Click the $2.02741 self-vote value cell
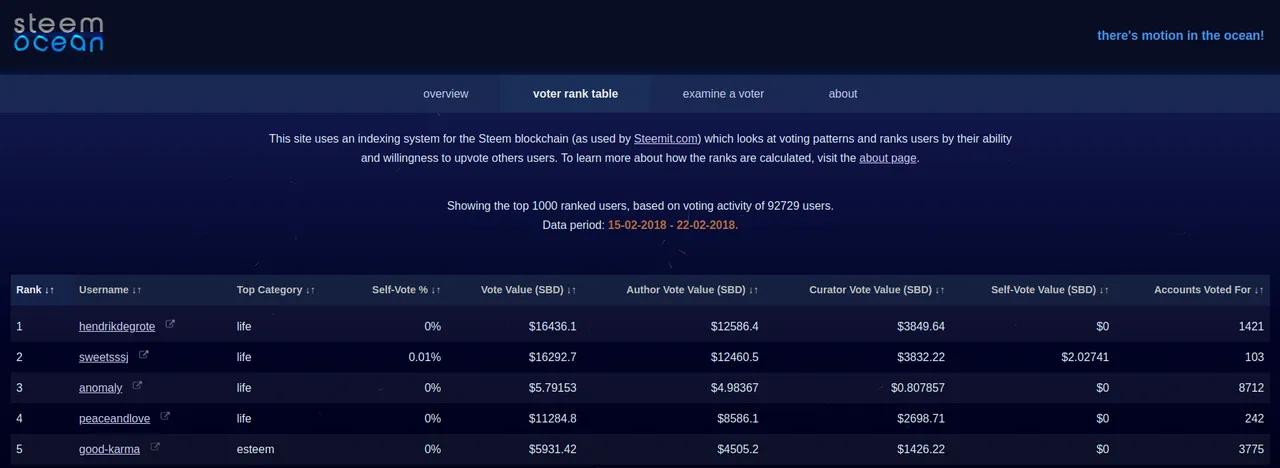The image size is (1280, 468). 1085,357
